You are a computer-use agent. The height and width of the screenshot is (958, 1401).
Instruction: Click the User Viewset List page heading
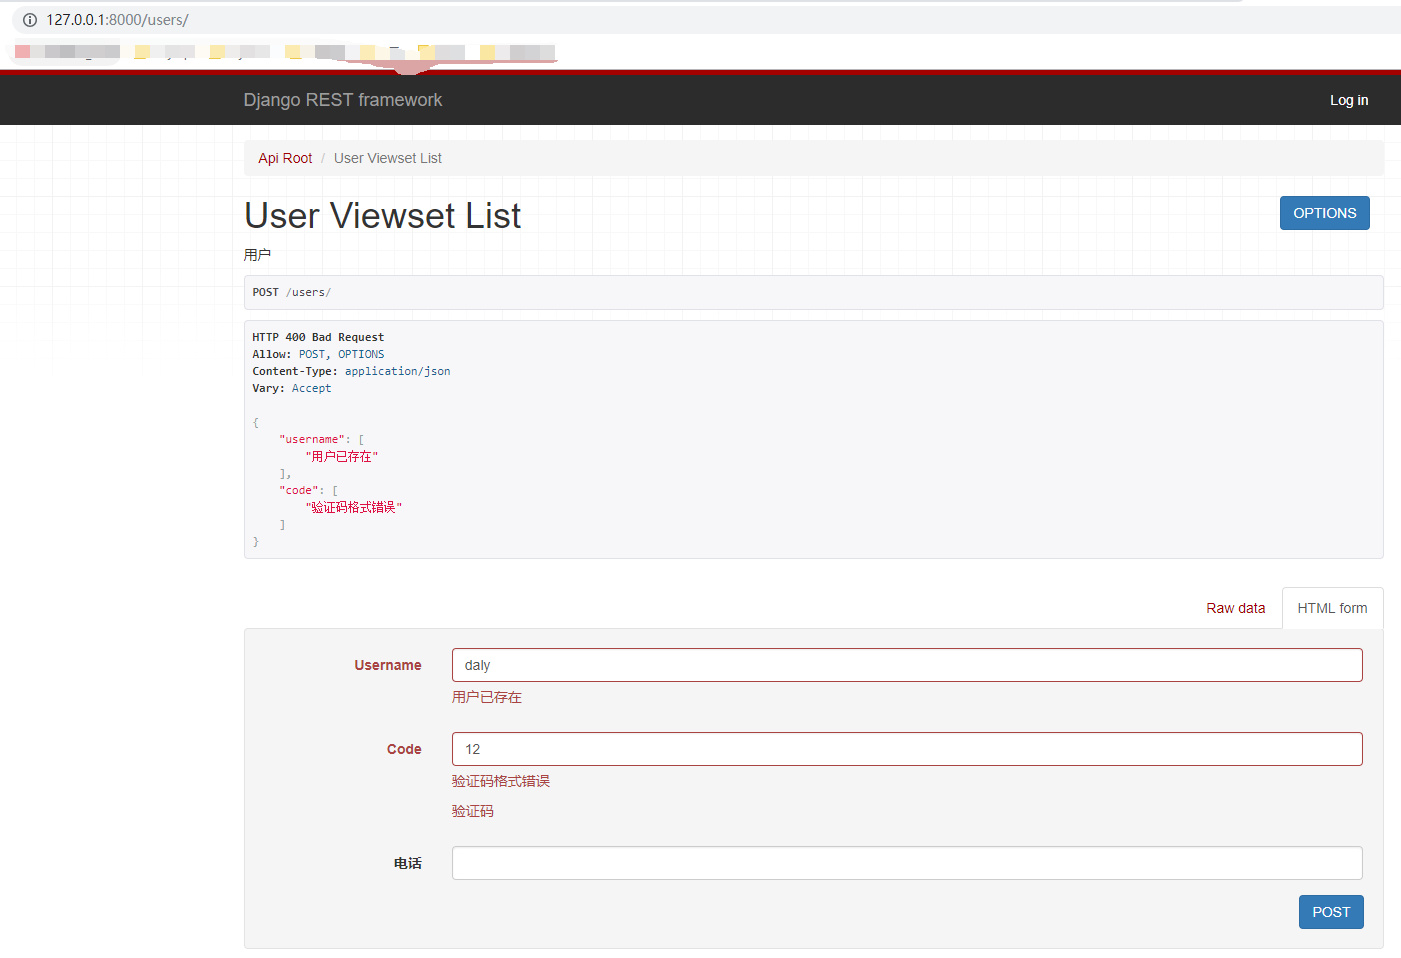pyautogui.click(x=382, y=216)
